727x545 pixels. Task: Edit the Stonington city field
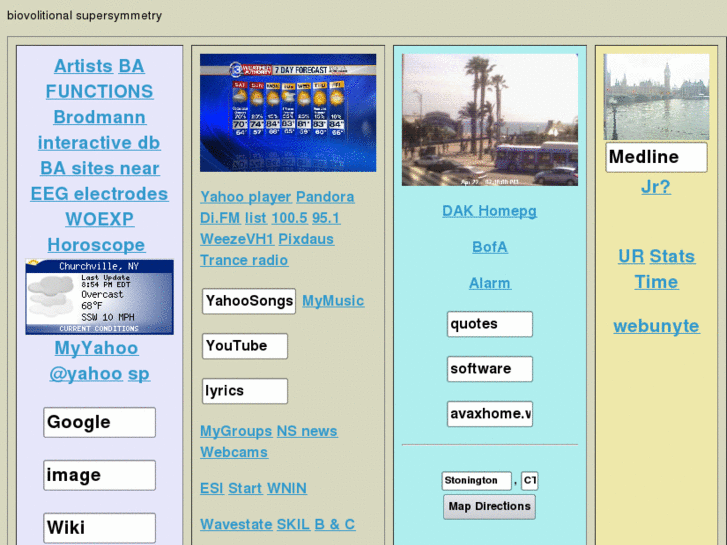pos(477,481)
